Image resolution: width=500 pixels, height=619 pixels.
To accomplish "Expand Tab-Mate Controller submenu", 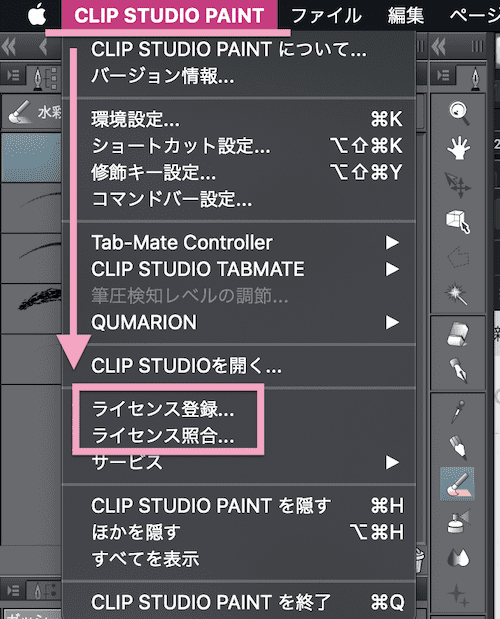I will (x=238, y=242).
